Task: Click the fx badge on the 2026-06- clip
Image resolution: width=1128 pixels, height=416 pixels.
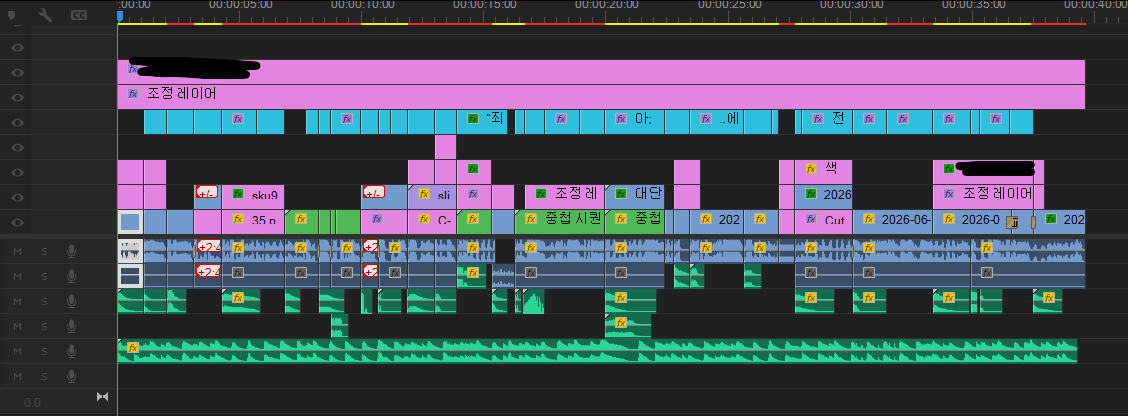Action: click(869, 220)
